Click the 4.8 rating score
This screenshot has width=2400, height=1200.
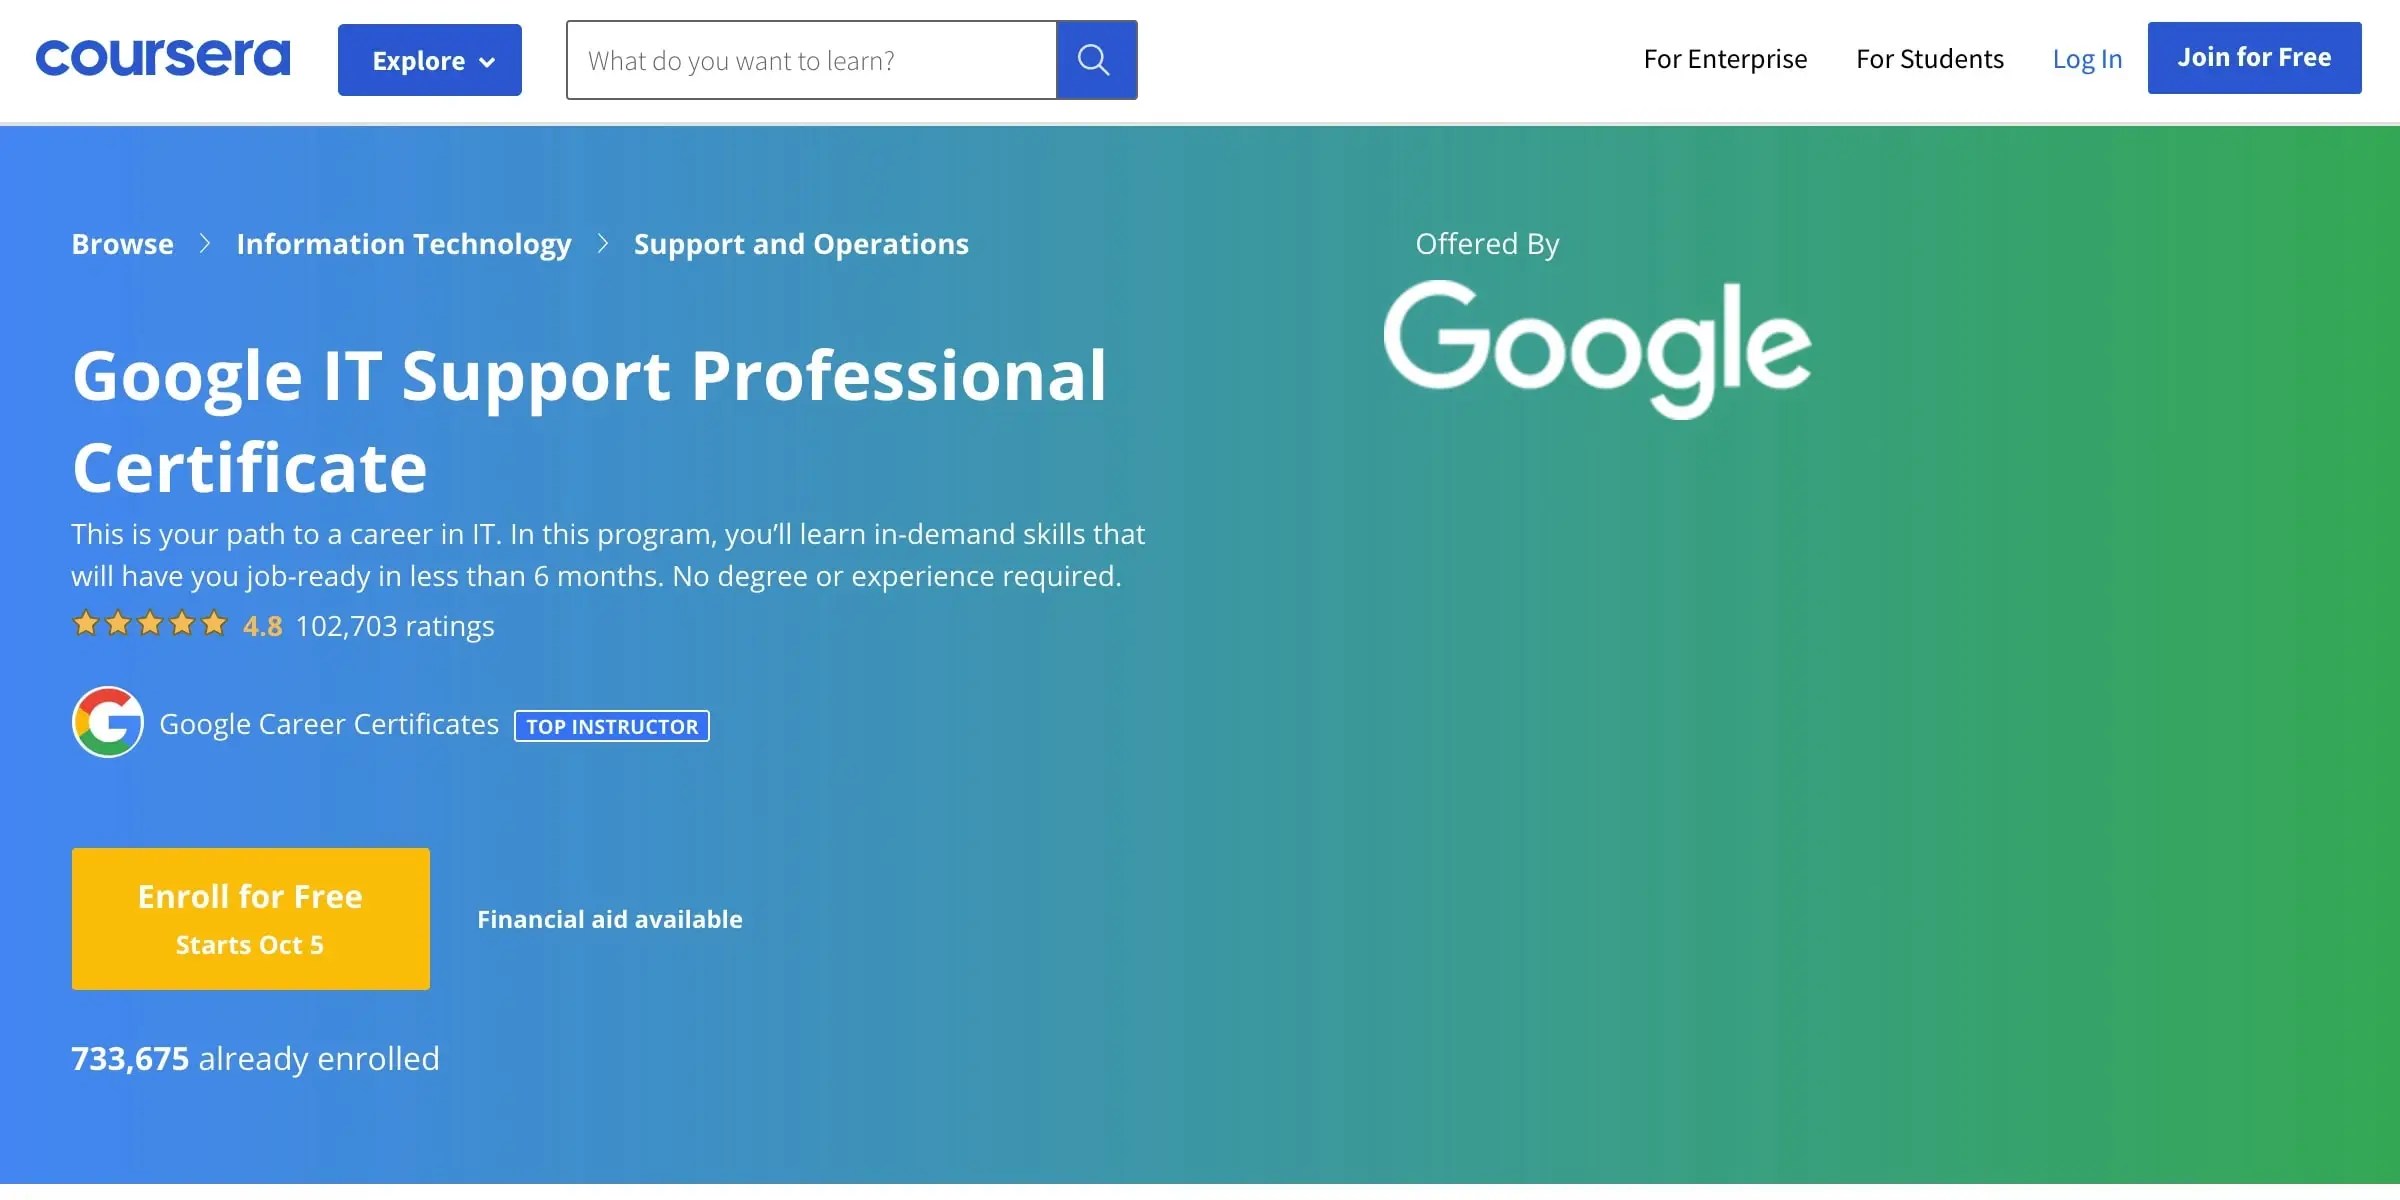(x=262, y=625)
